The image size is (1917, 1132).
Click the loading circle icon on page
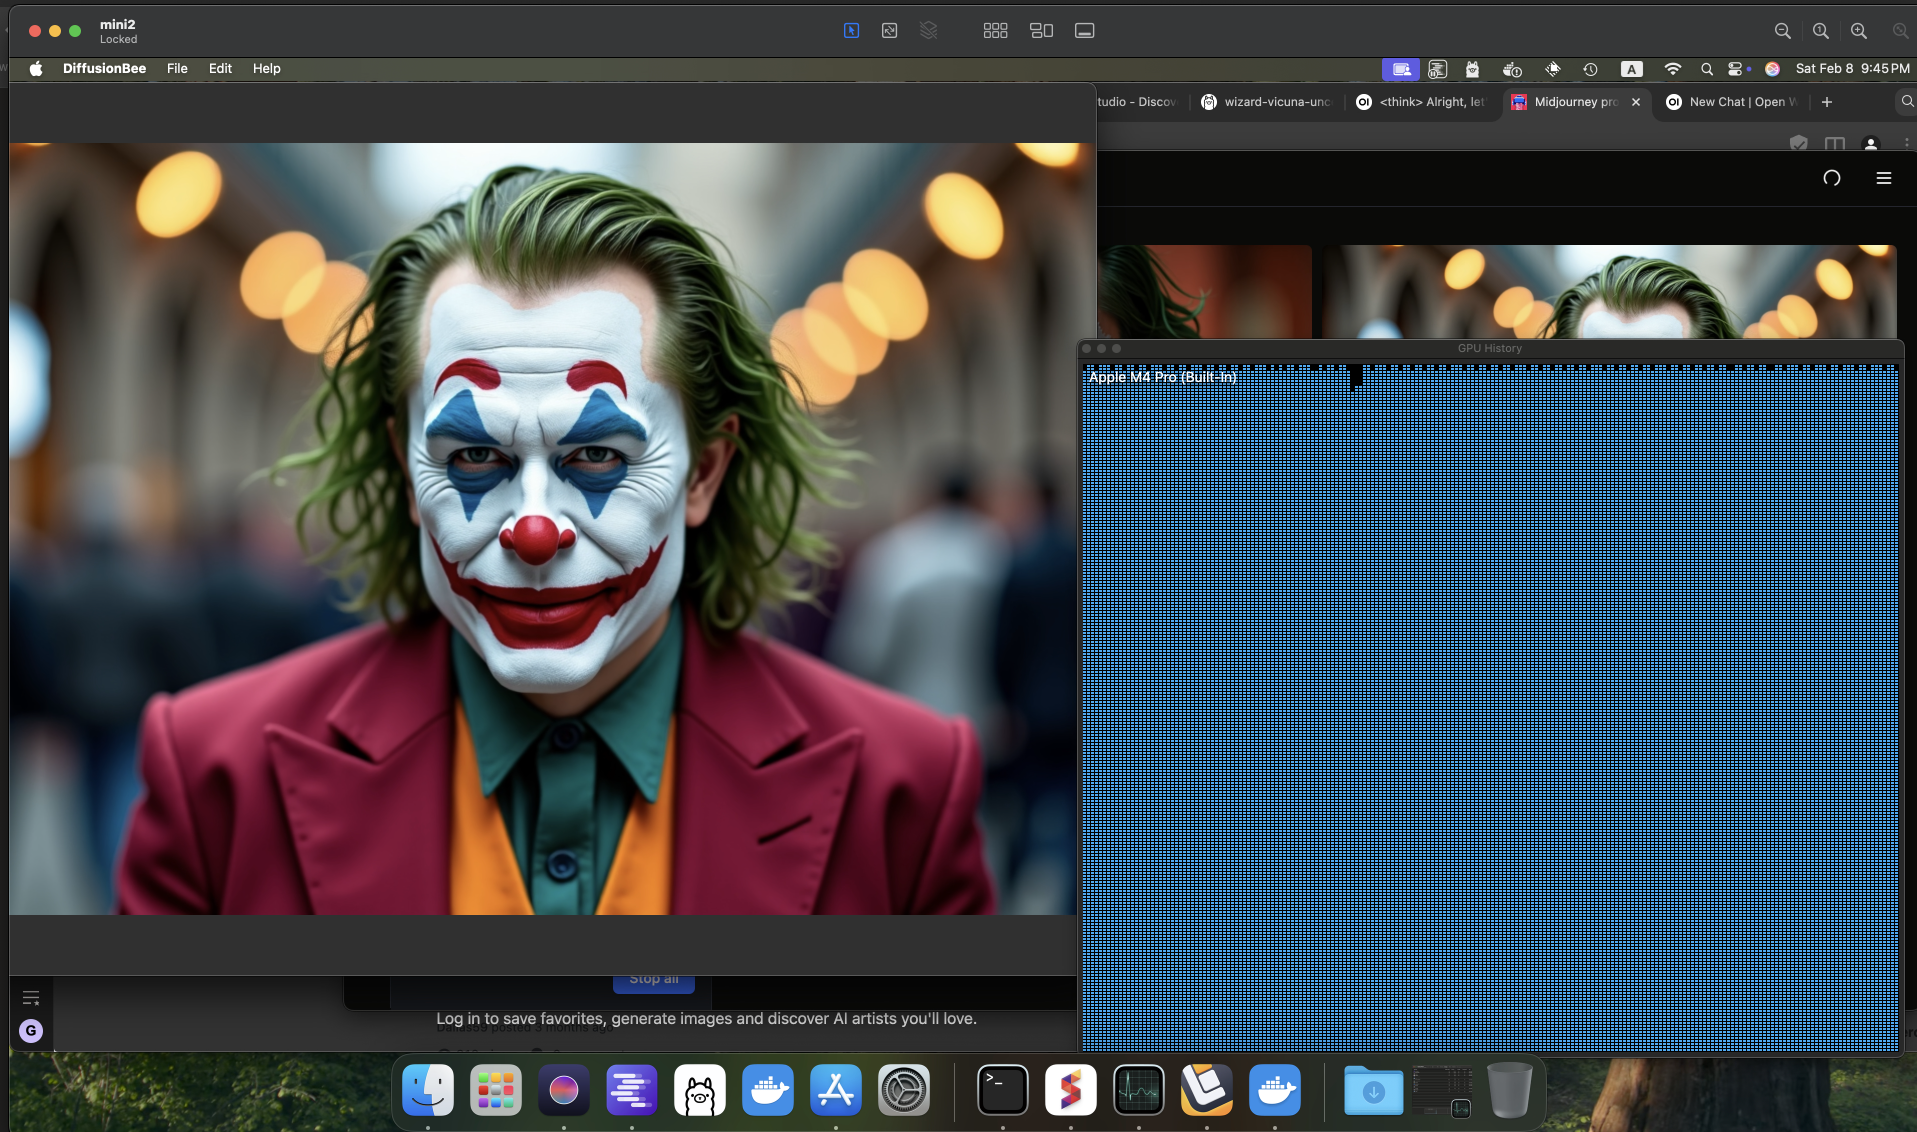(x=1832, y=178)
